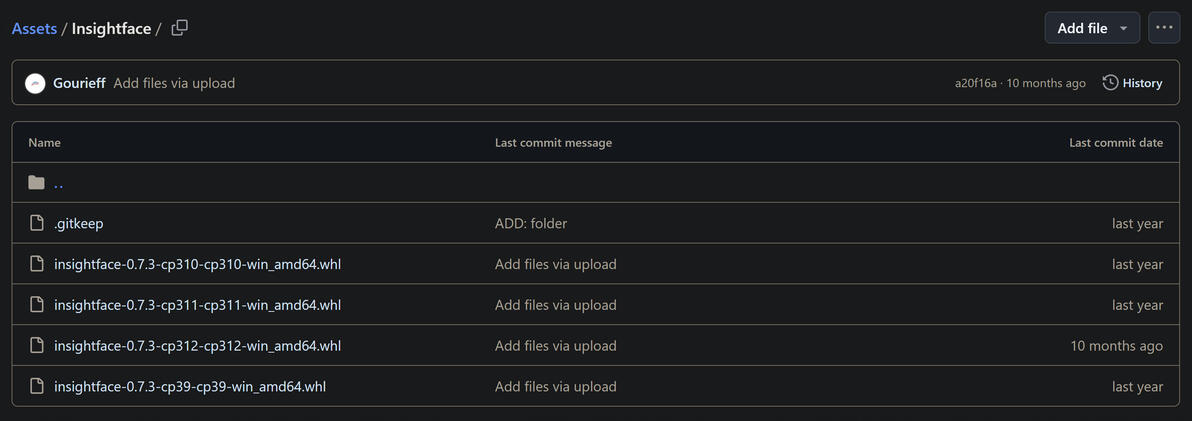This screenshot has height=421, width=1192.
Task: Open Gourieff's profile from the username
Action: [79, 83]
